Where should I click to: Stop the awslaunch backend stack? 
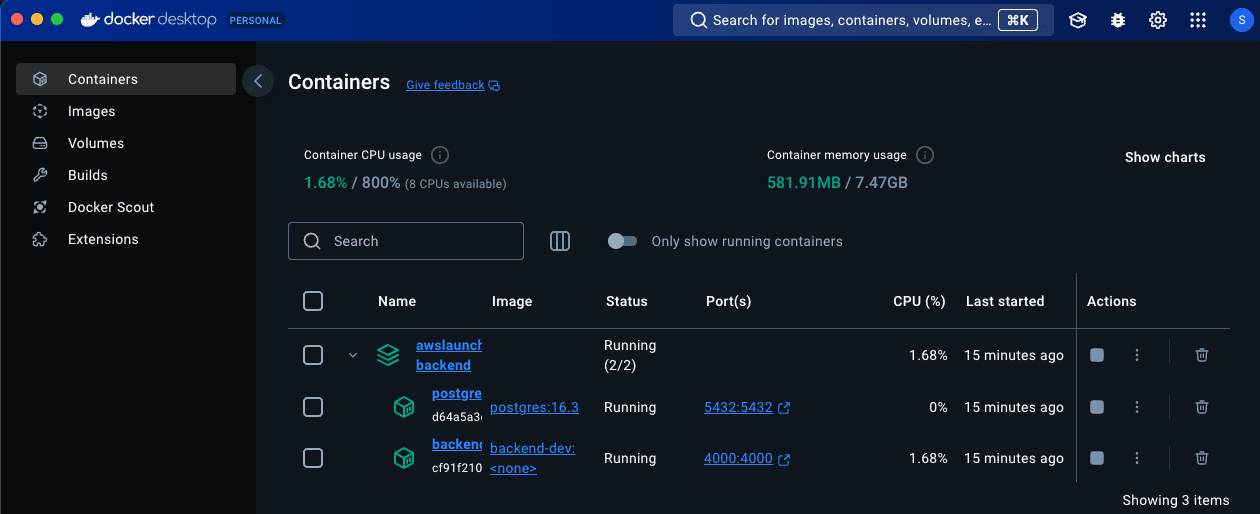pyautogui.click(x=1097, y=355)
